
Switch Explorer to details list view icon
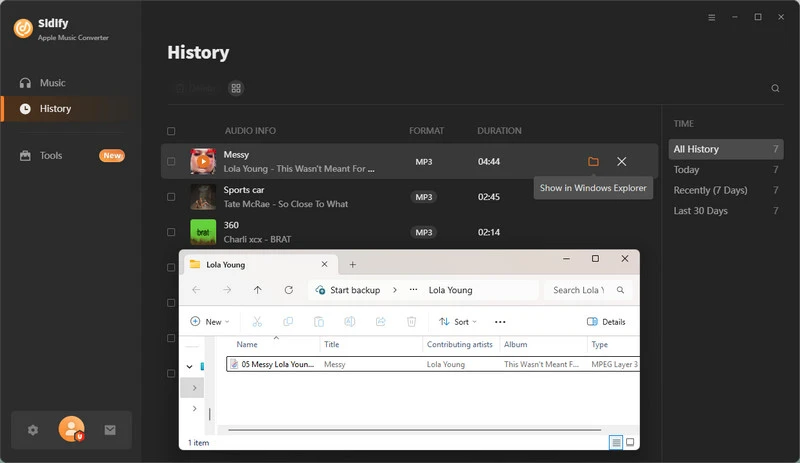click(616, 442)
